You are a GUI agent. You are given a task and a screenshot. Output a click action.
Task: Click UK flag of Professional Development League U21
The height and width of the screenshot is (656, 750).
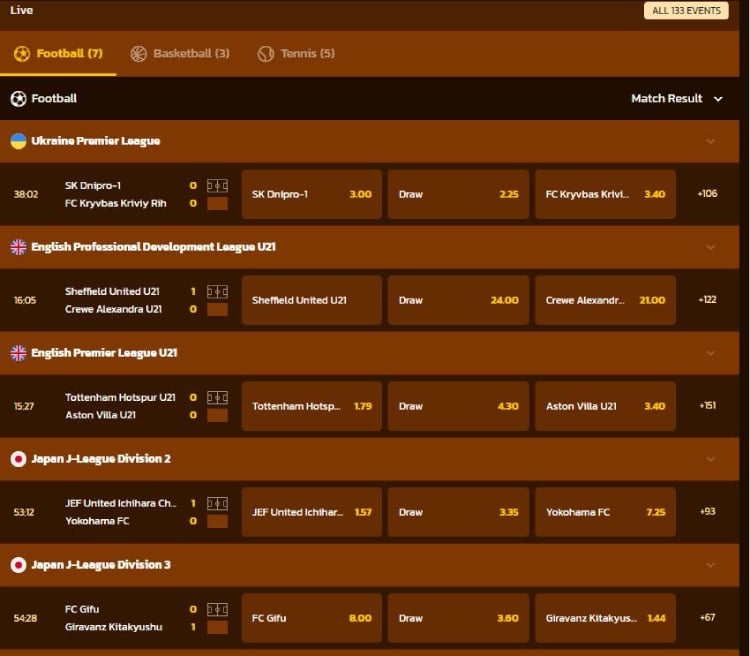coord(18,247)
